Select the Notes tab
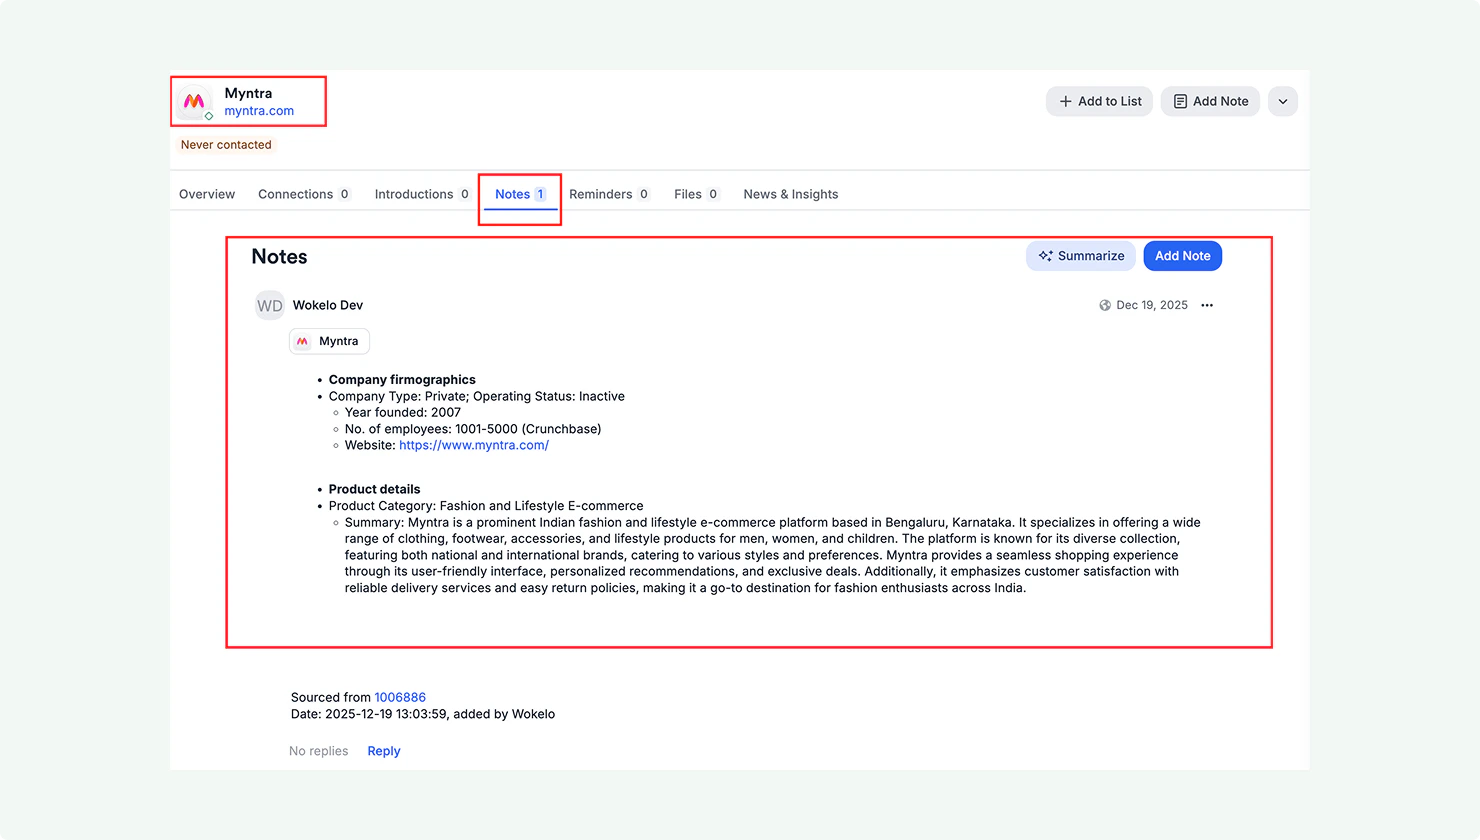 pyautogui.click(x=520, y=194)
